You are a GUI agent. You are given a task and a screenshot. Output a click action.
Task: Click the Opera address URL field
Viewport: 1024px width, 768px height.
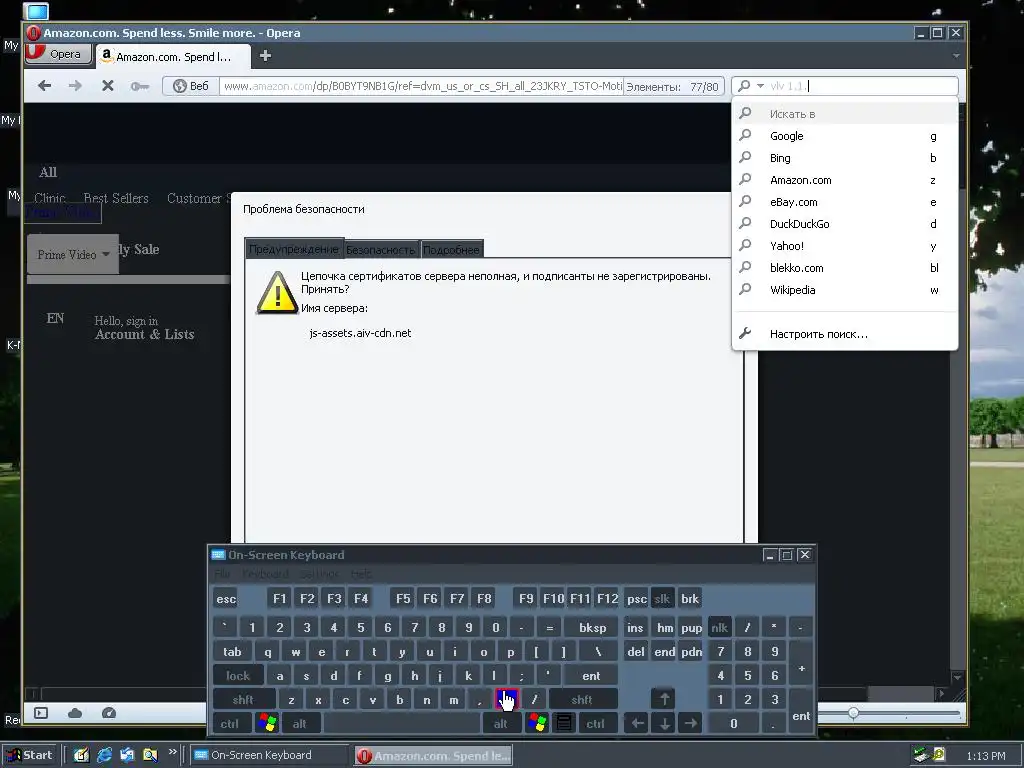pyautogui.click(x=421, y=86)
